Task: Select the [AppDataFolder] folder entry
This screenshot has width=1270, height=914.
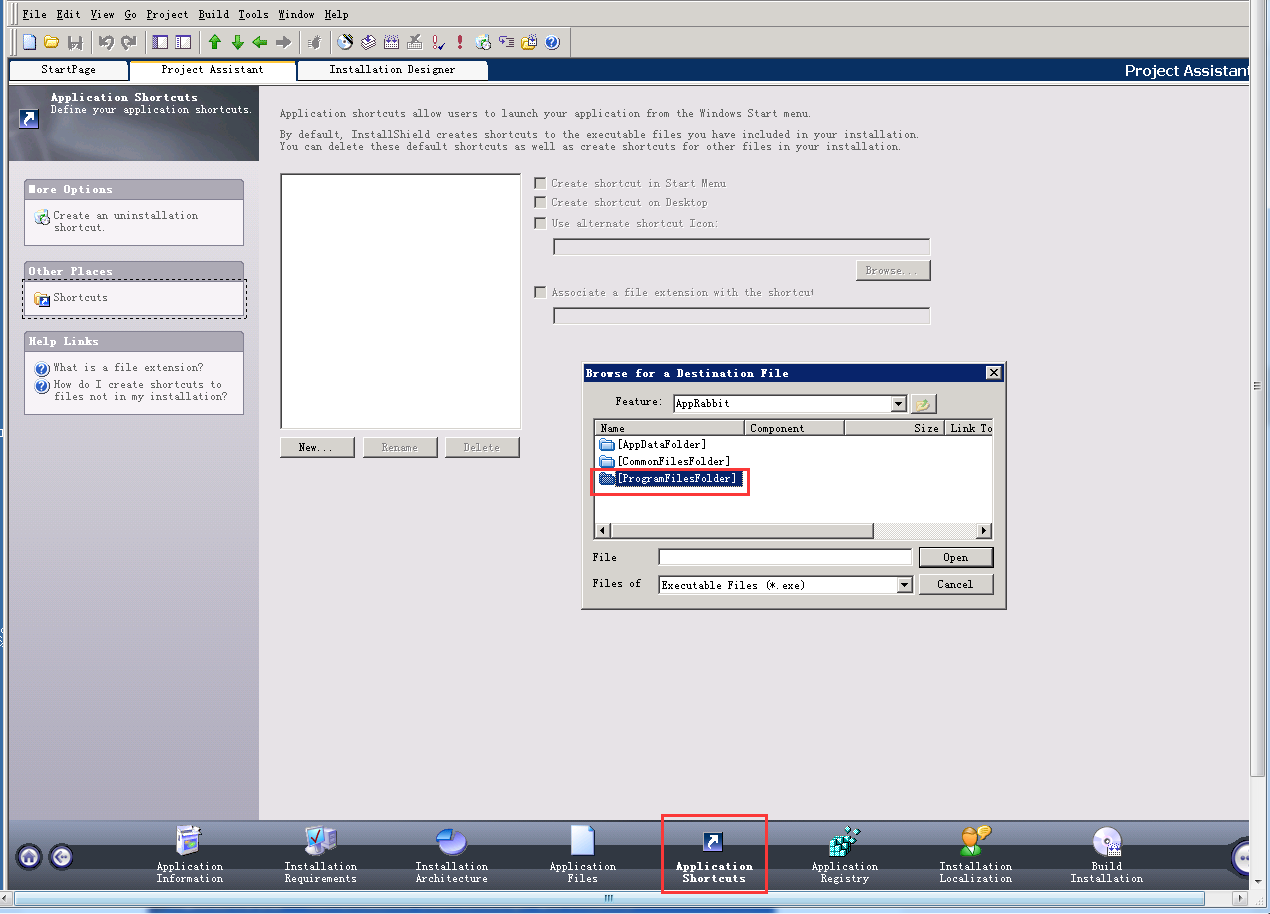Action: coord(661,444)
